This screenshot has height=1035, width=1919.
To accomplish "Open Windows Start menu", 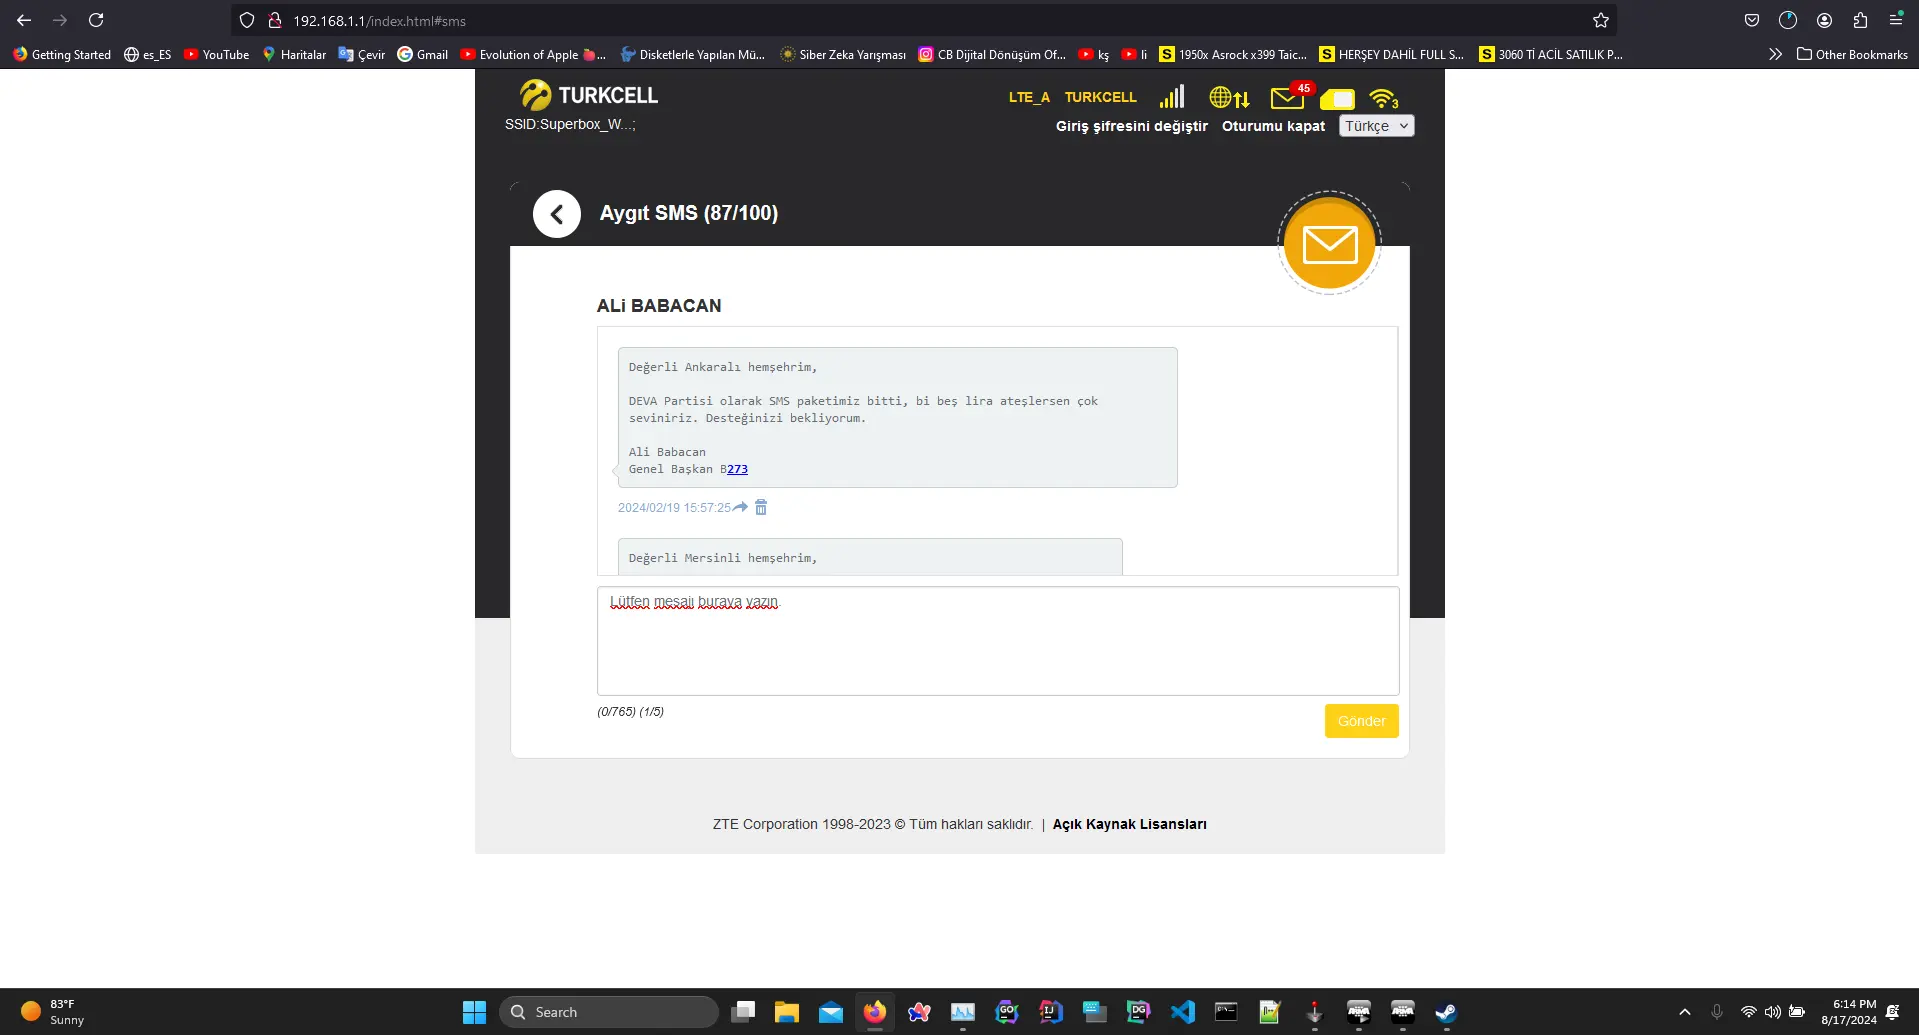I will [x=474, y=1012].
